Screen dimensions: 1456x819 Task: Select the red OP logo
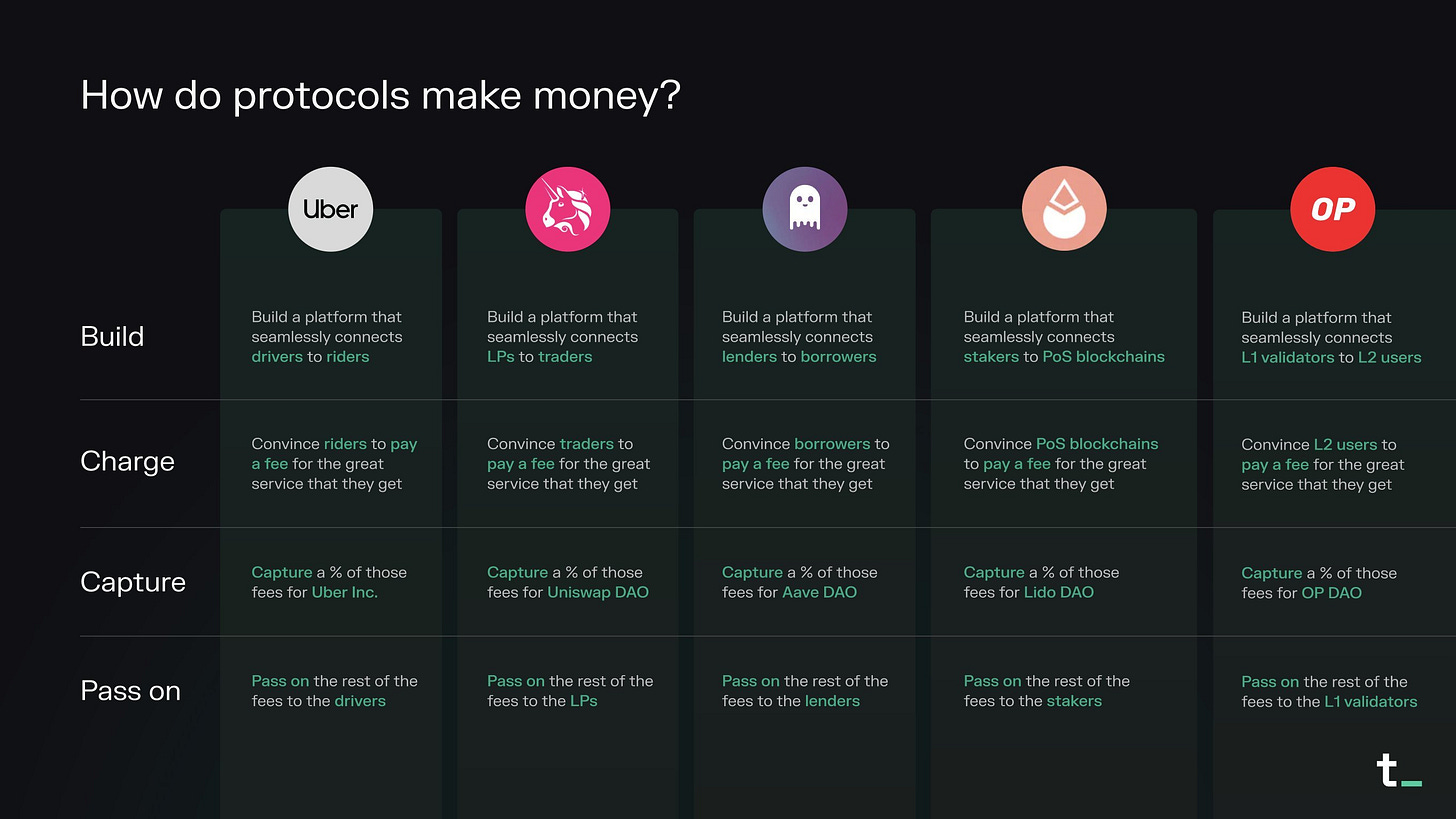(x=1333, y=209)
